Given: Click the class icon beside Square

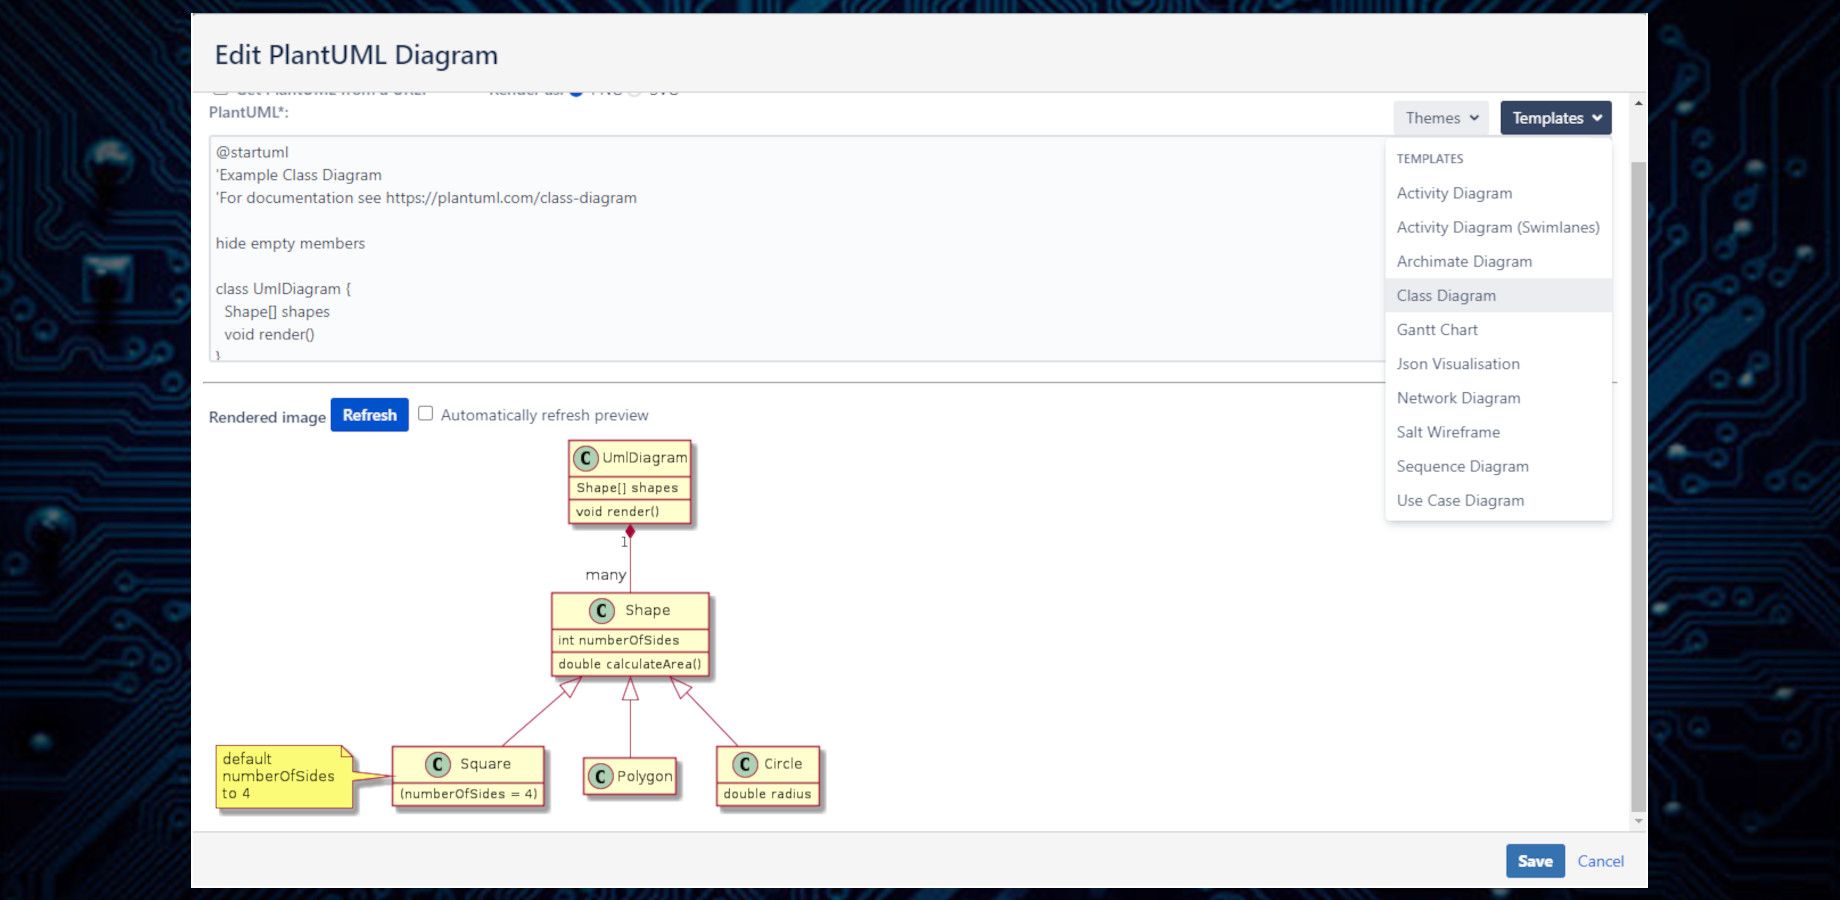Looking at the screenshot, I should point(437,764).
